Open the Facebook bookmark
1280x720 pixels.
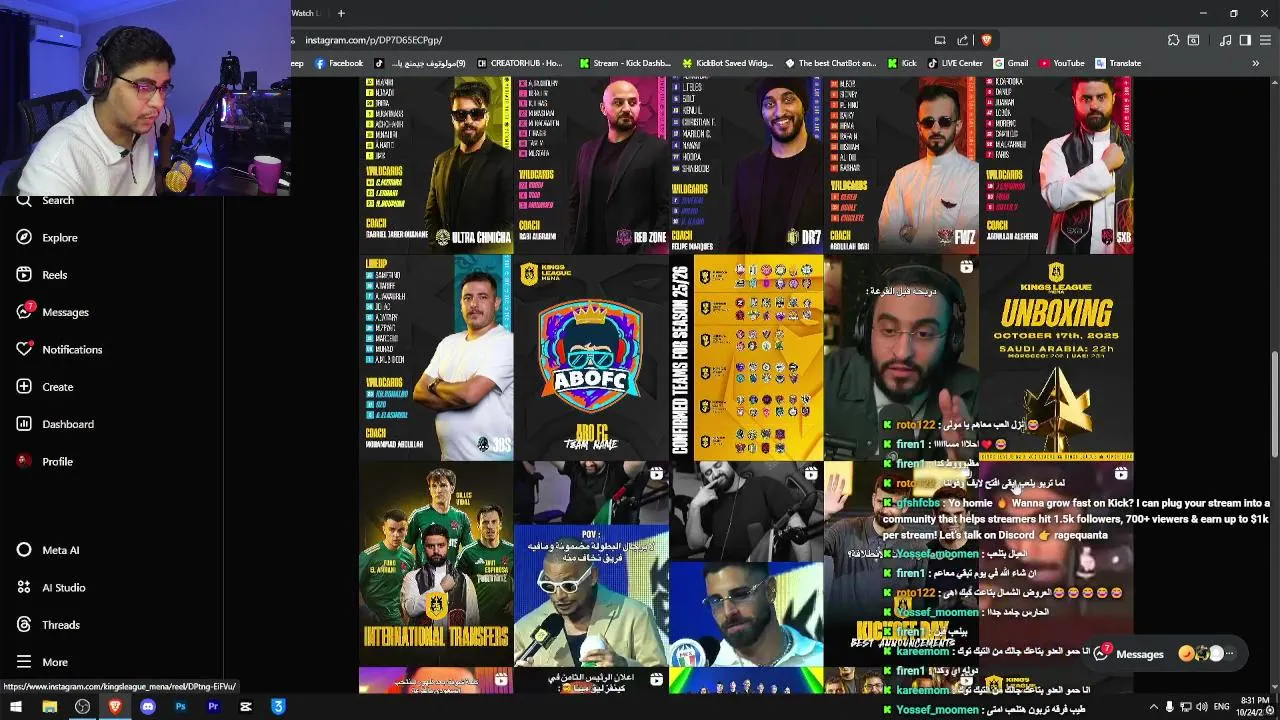pyautogui.click(x=339, y=63)
